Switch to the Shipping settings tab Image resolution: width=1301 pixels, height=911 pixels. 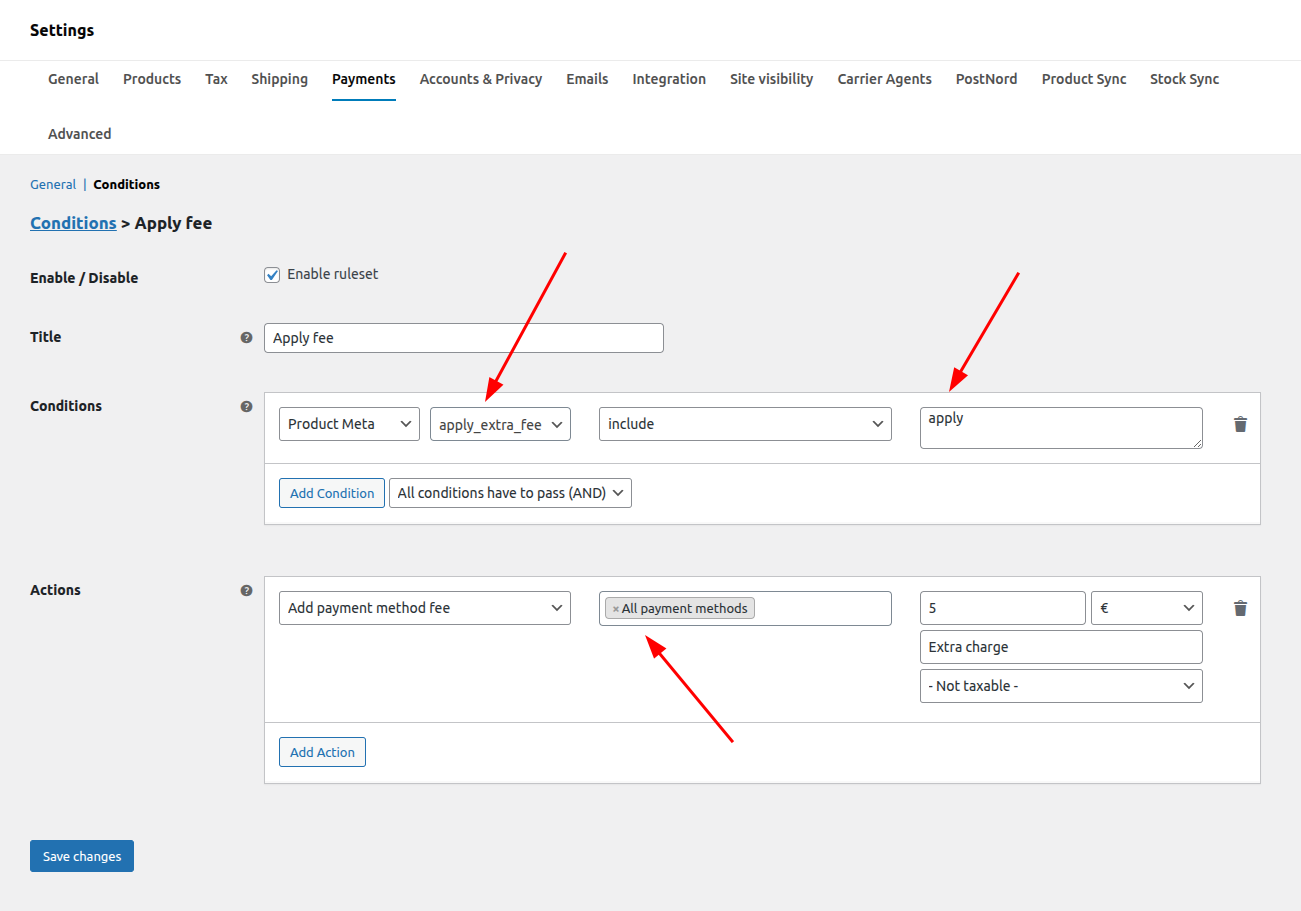click(x=279, y=79)
